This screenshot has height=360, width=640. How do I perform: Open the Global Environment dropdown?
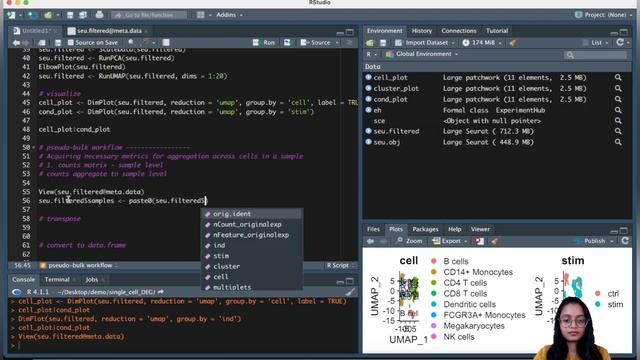pos(422,54)
